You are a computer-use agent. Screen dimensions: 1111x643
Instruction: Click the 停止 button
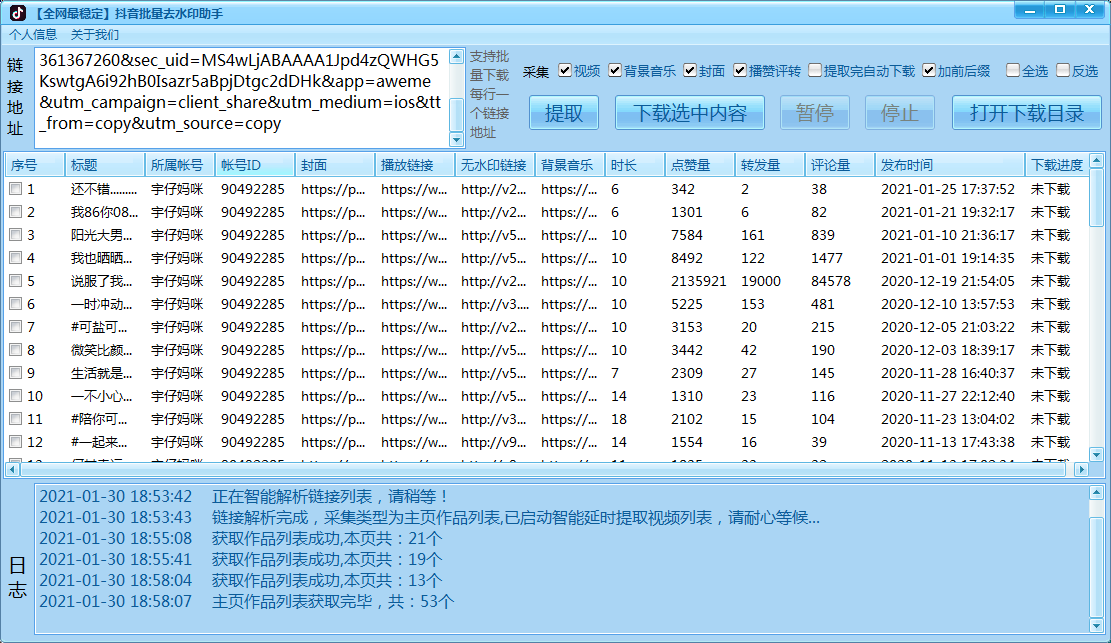point(900,113)
